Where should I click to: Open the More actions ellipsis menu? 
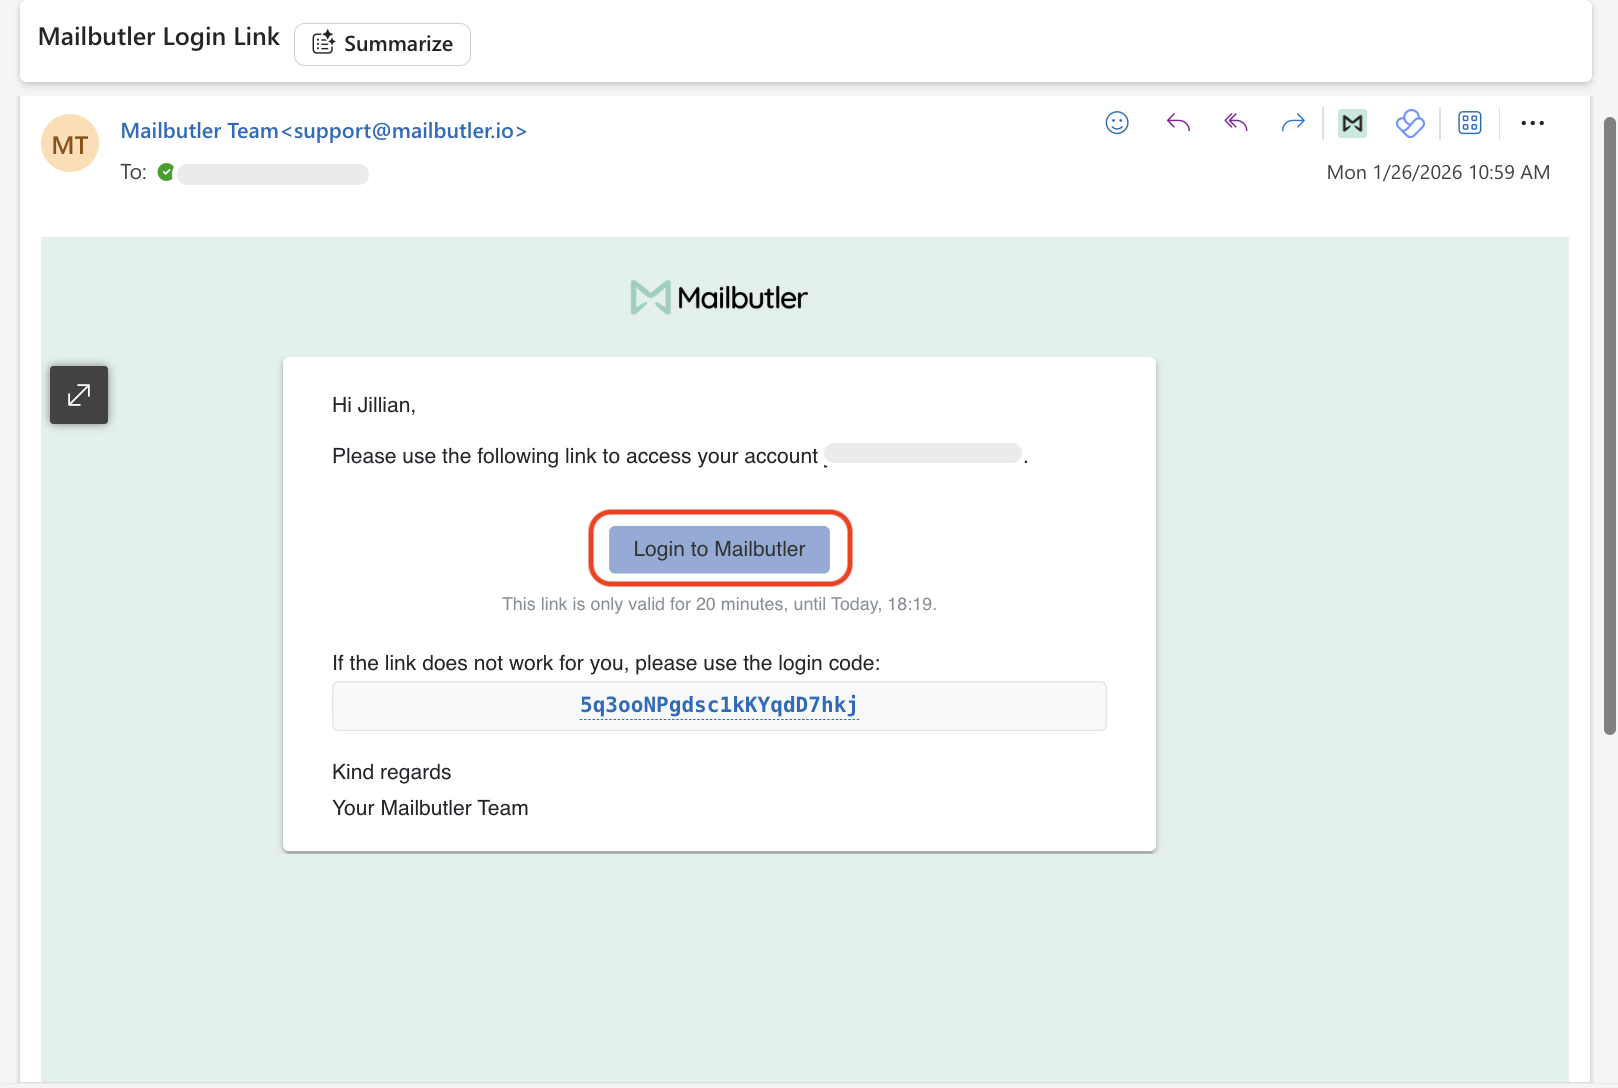coord(1532,123)
